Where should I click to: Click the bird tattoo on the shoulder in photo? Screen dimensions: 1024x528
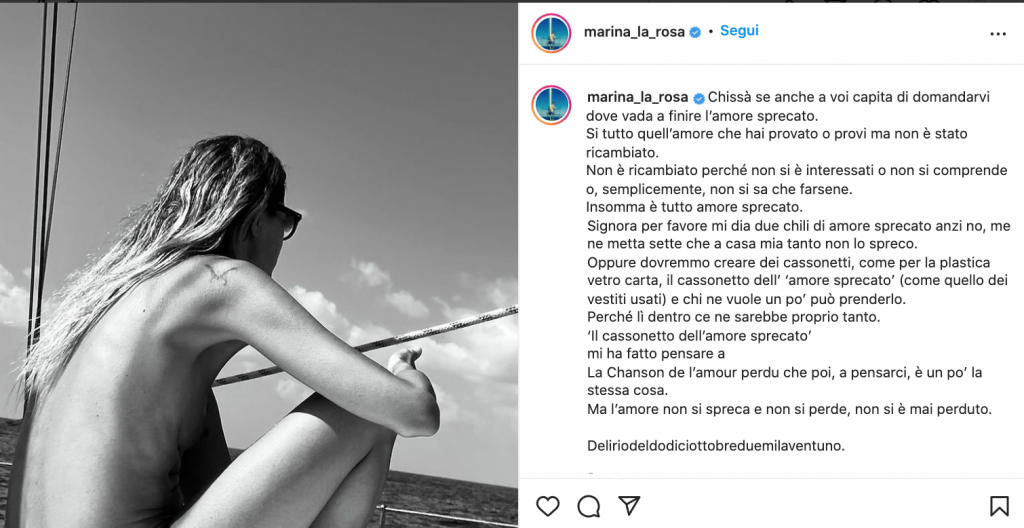tap(219, 272)
